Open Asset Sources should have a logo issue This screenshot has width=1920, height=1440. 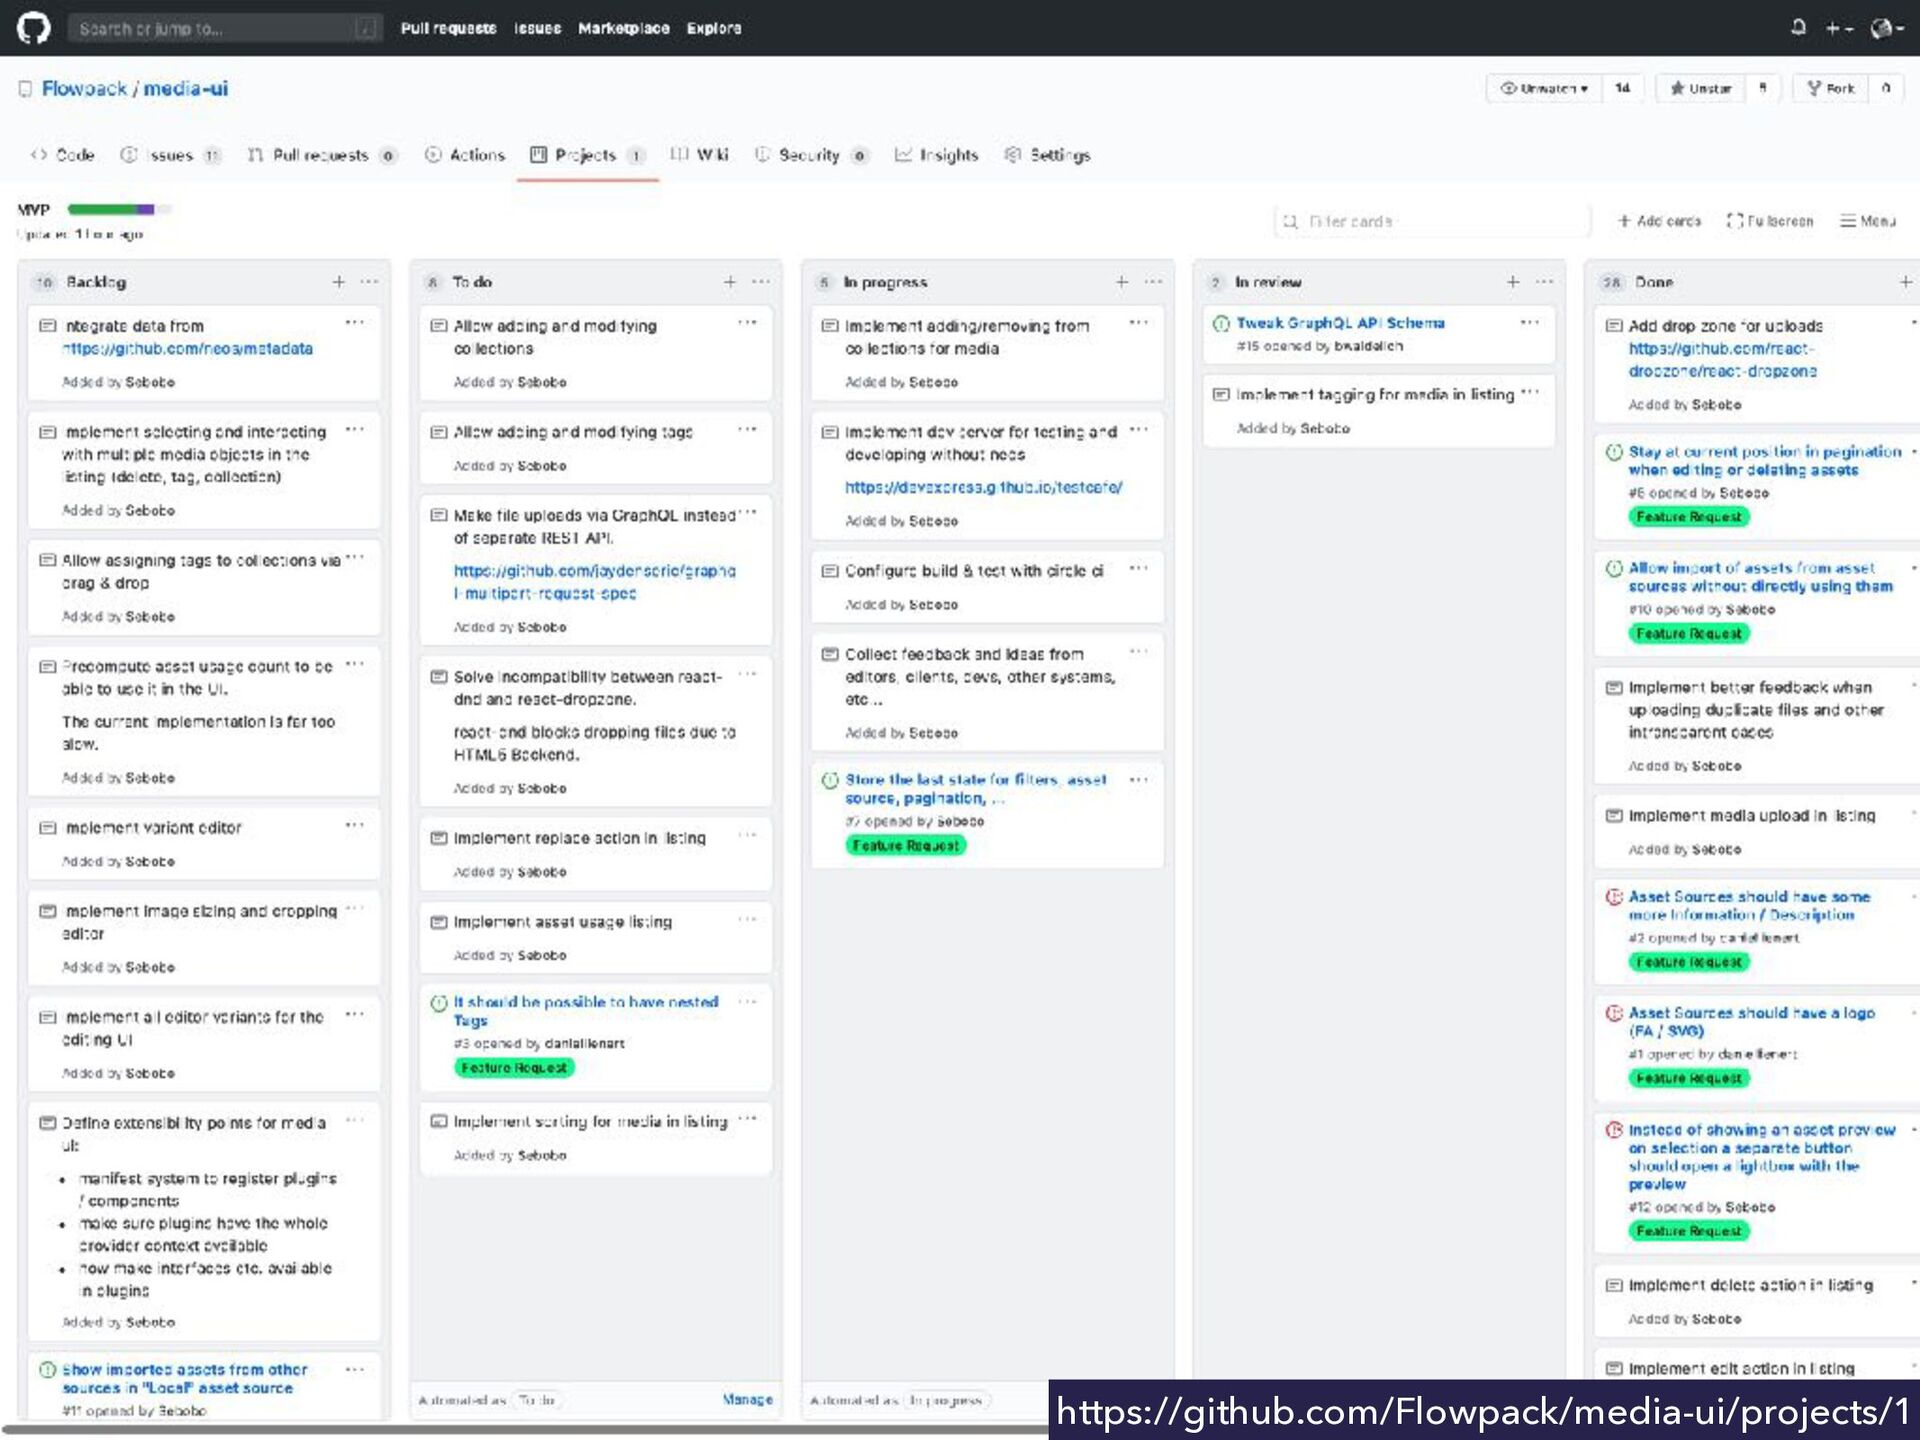pyautogui.click(x=1751, y=1021)
